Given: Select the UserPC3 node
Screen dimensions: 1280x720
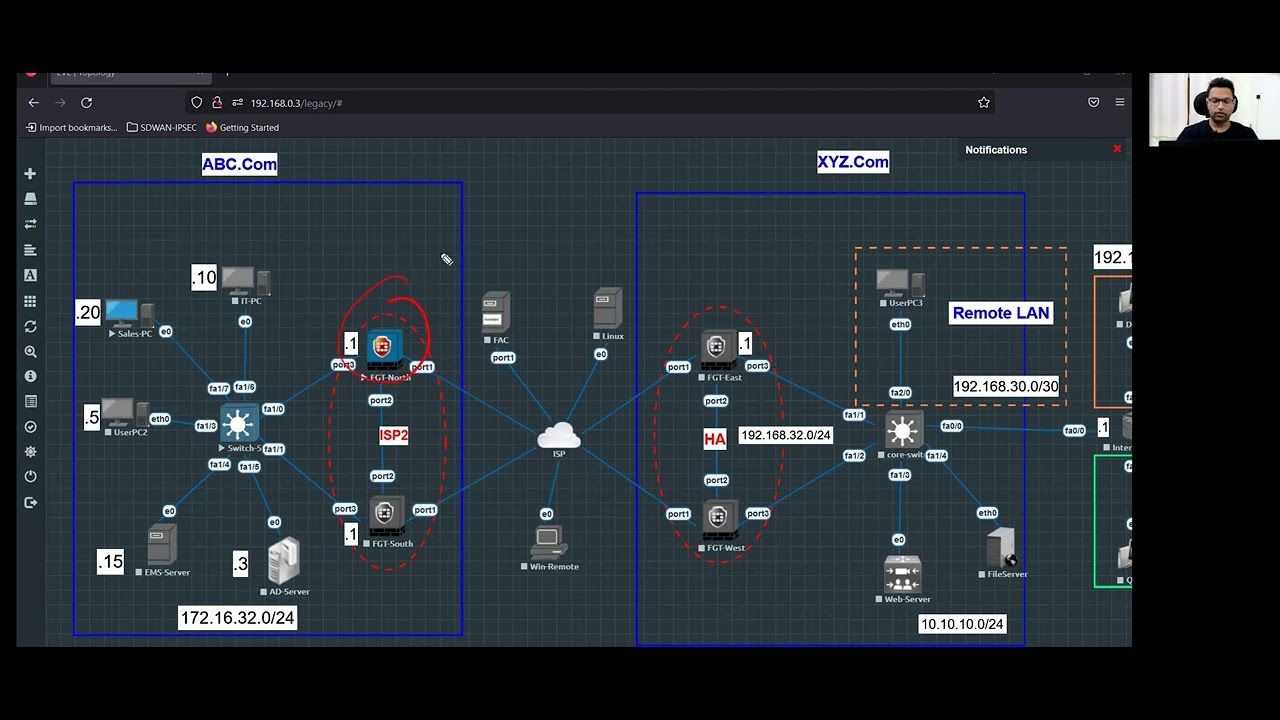Looking at the screenshot, I should (x=900, y=284).
